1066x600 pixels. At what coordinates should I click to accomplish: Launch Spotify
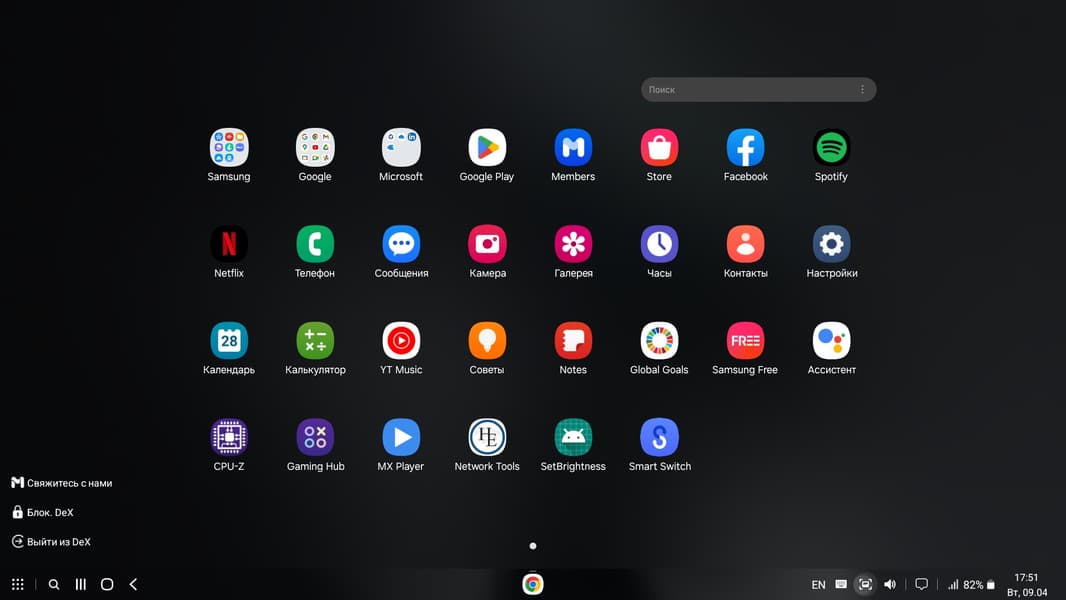pos(831,147)
